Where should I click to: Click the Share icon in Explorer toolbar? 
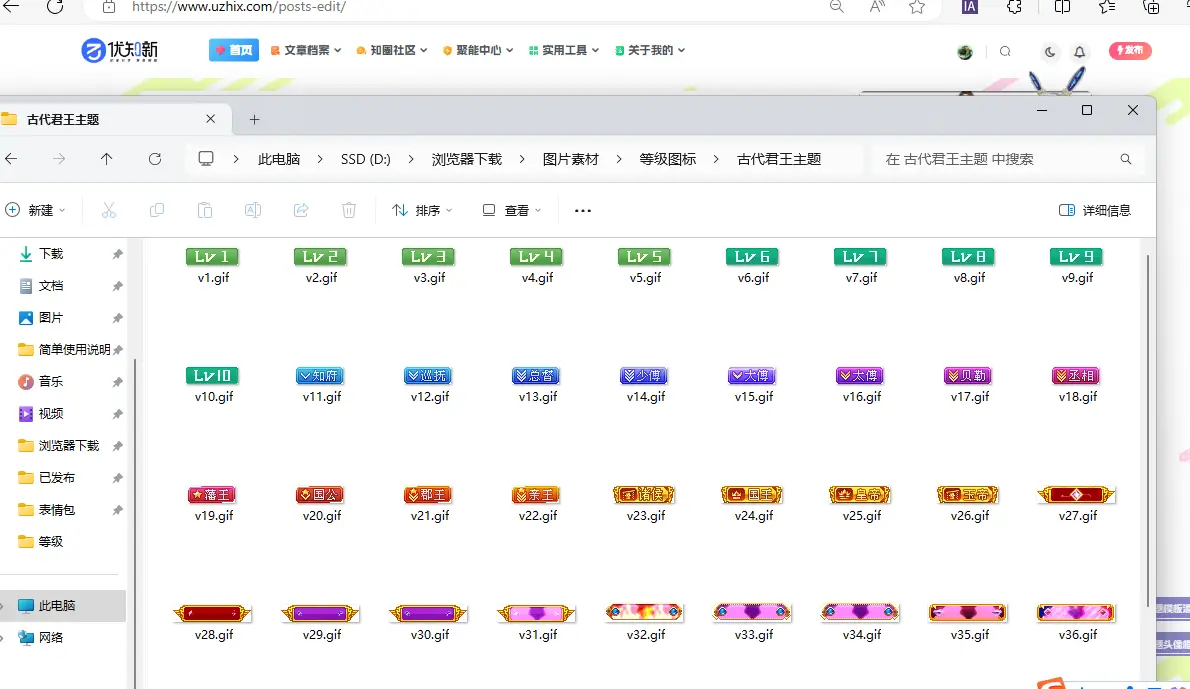pyautogui.click(x=300, y=210)
